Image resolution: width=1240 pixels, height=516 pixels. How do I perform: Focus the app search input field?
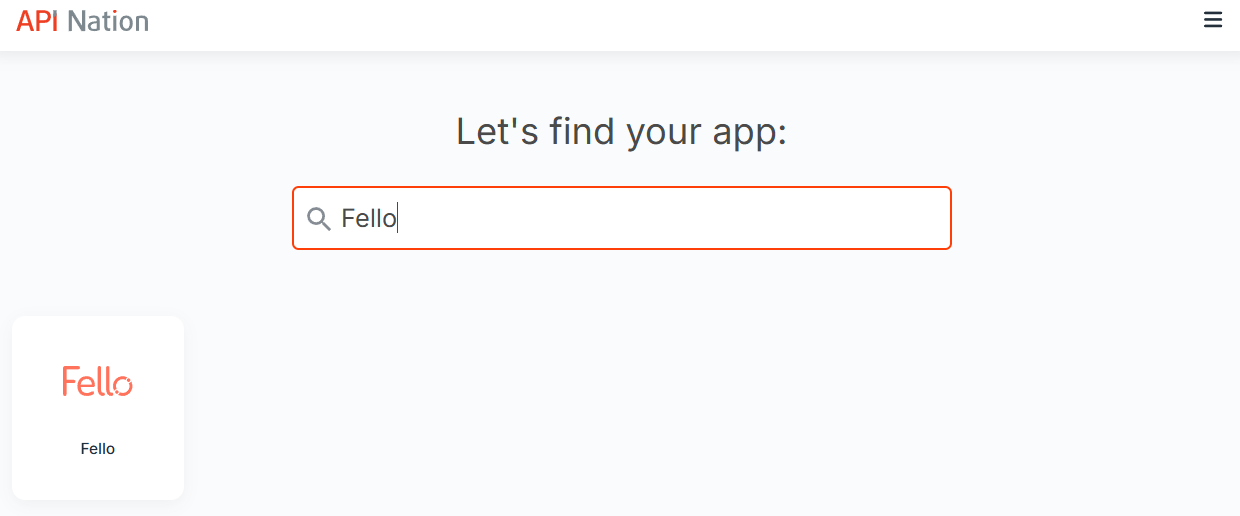click(621, 218)
